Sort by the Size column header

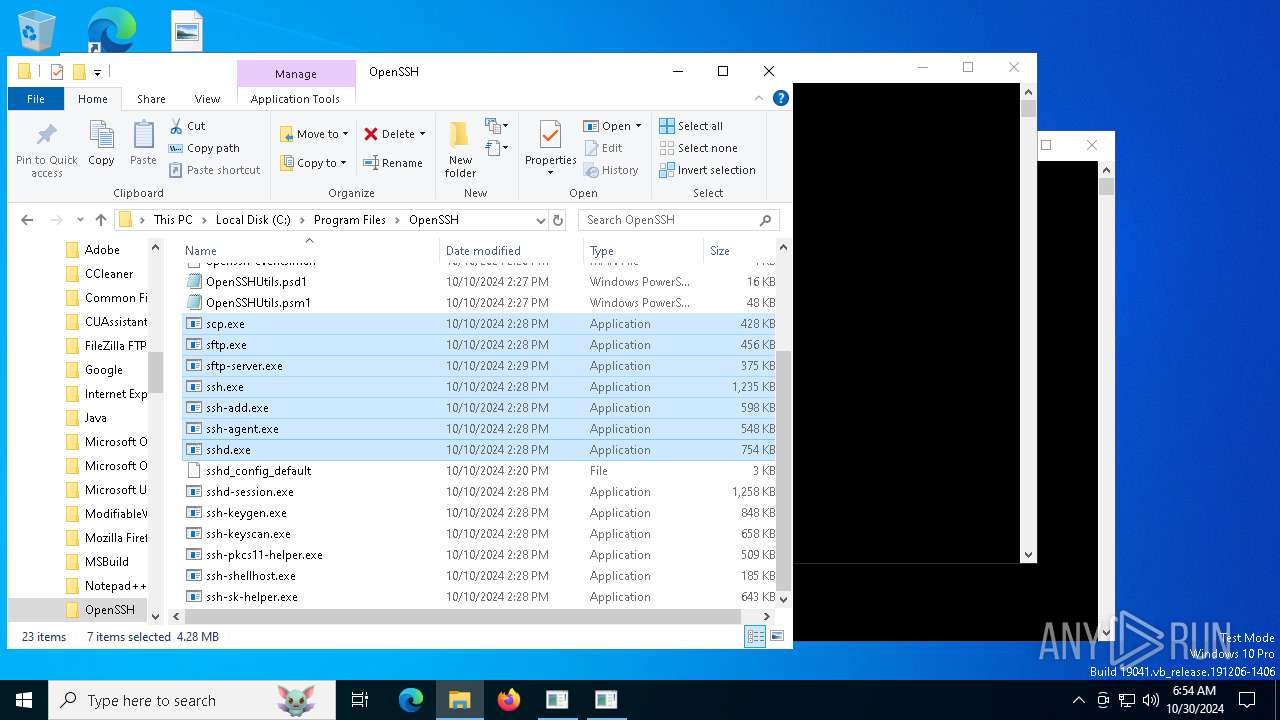739,250
